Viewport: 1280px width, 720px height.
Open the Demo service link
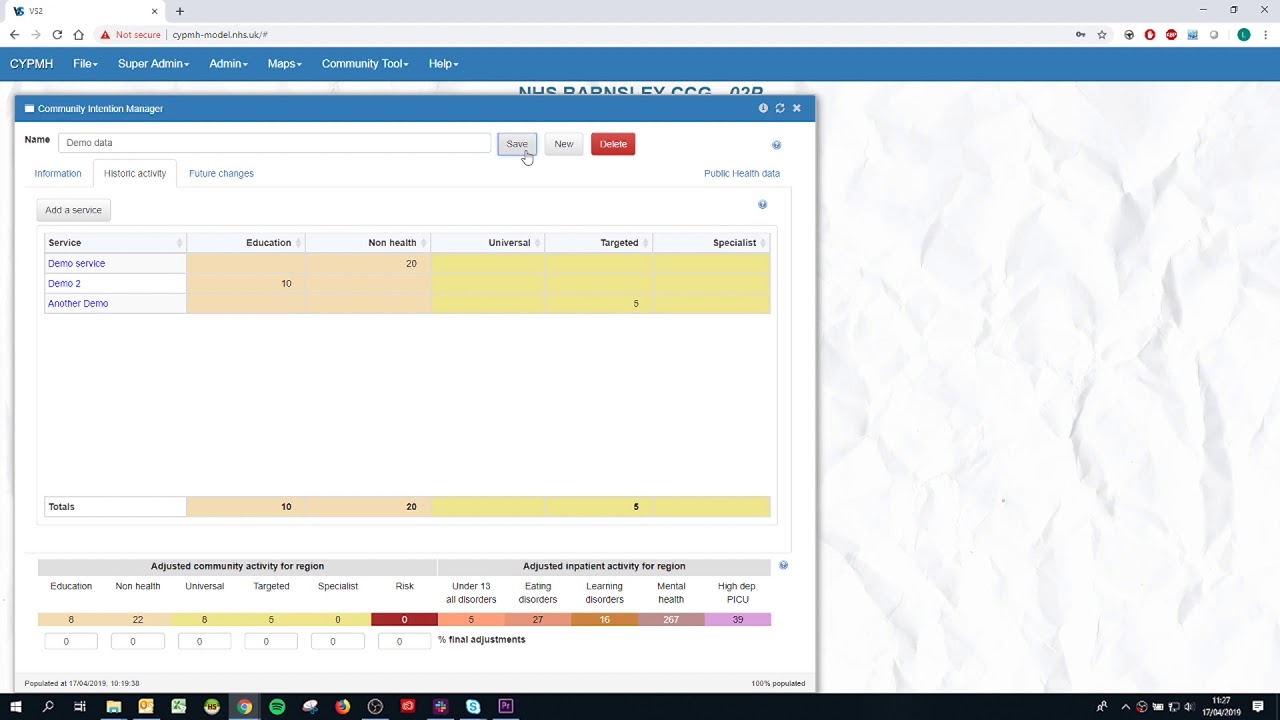pos(76,264)
